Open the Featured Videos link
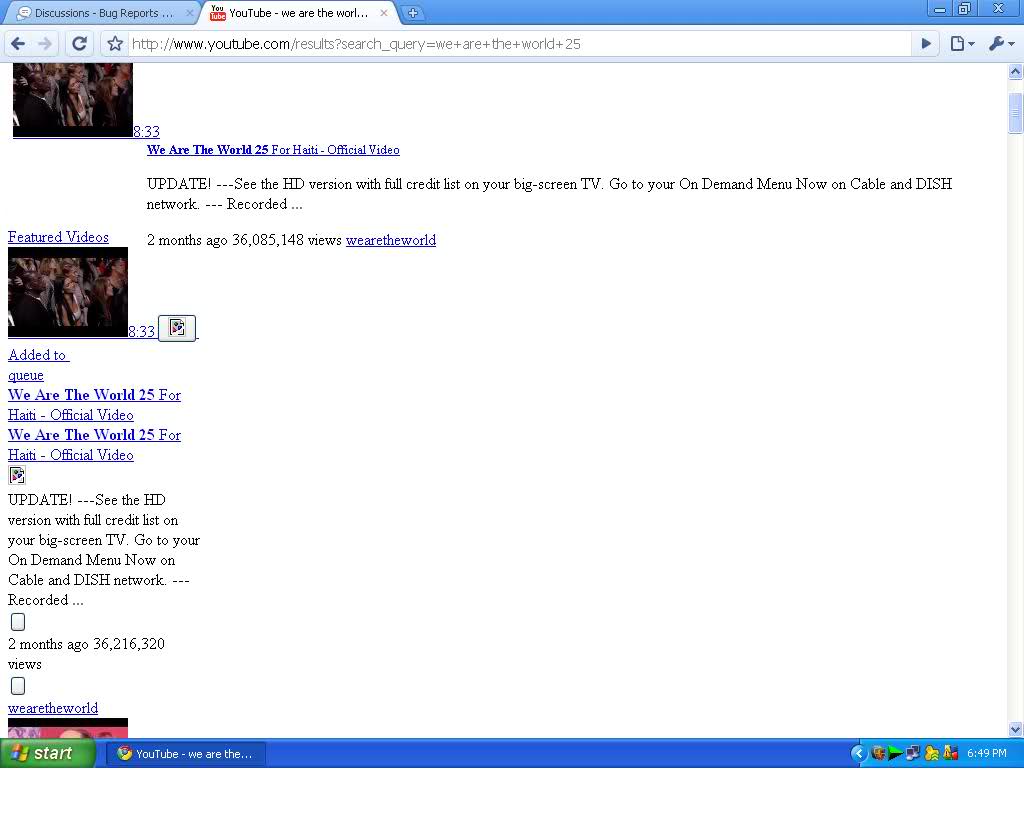This screenshot has width=1024, height=822. point(58,237)
